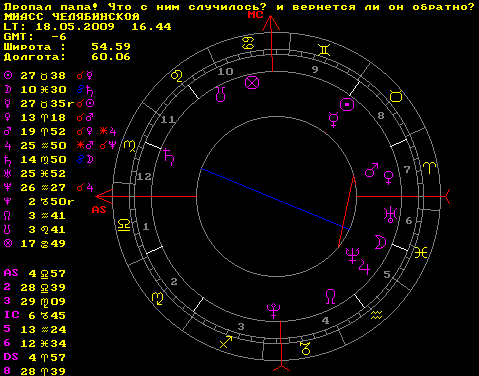
Task: Click the Pluto glyph above the IC line
Action: pos(274,311)
